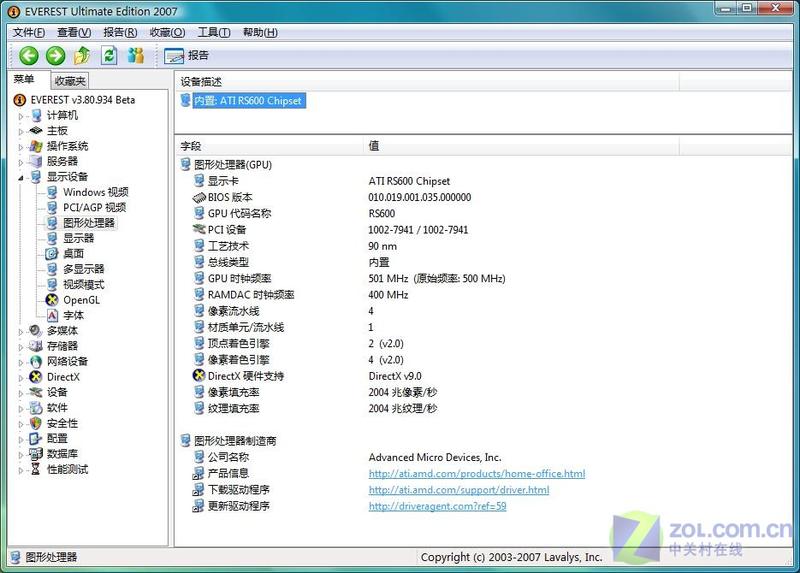Click the 配置 configuration icon

point(35,438)
